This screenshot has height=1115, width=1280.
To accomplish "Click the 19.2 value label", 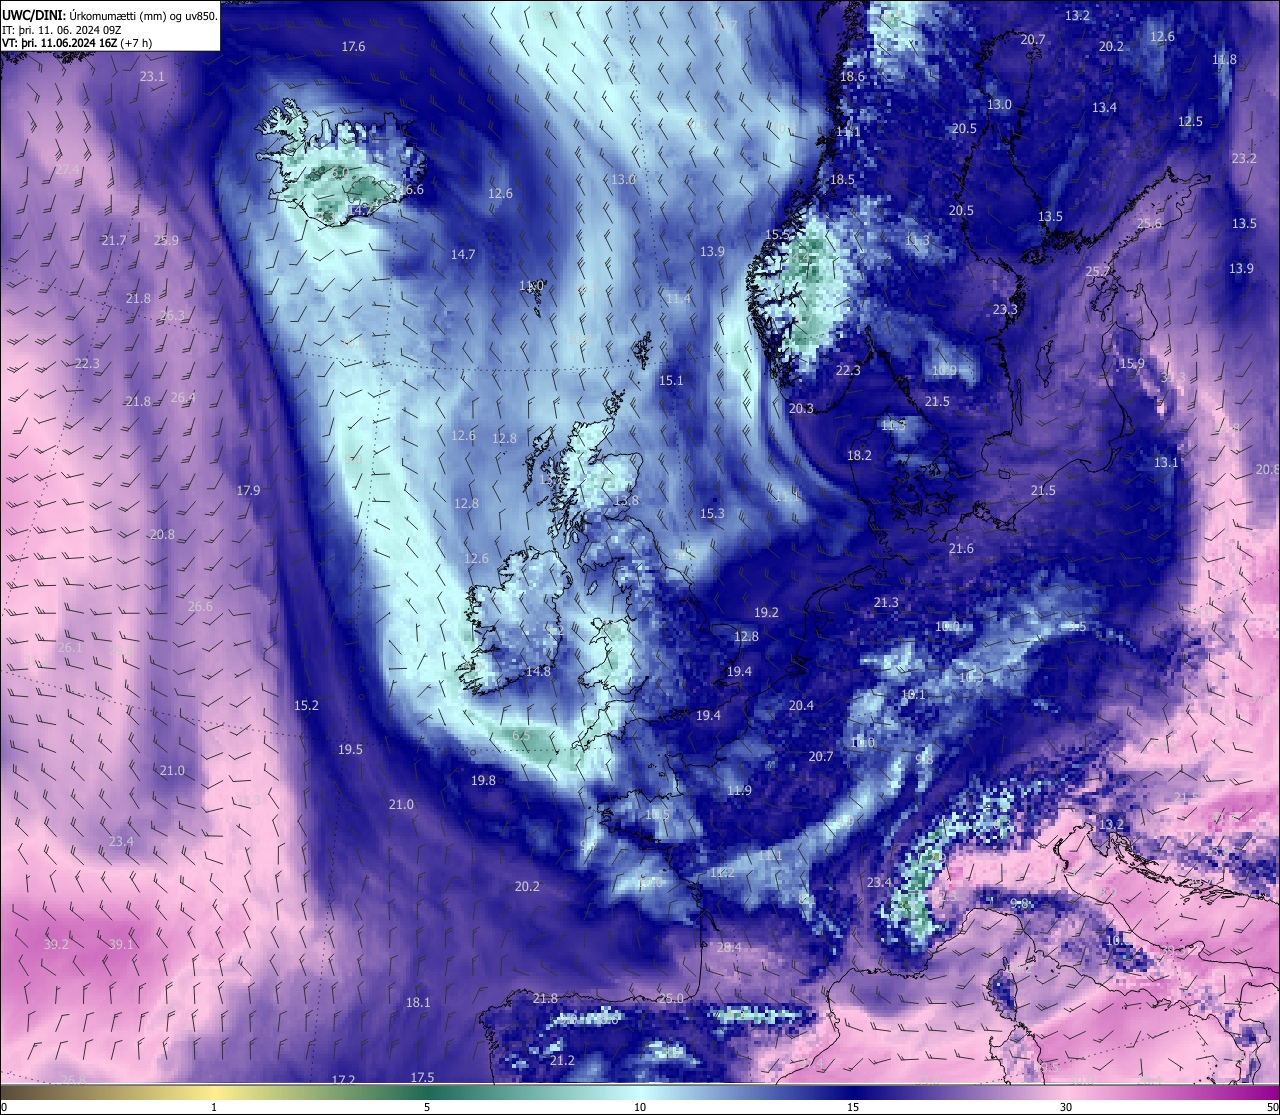I will [x=766, y=613].
